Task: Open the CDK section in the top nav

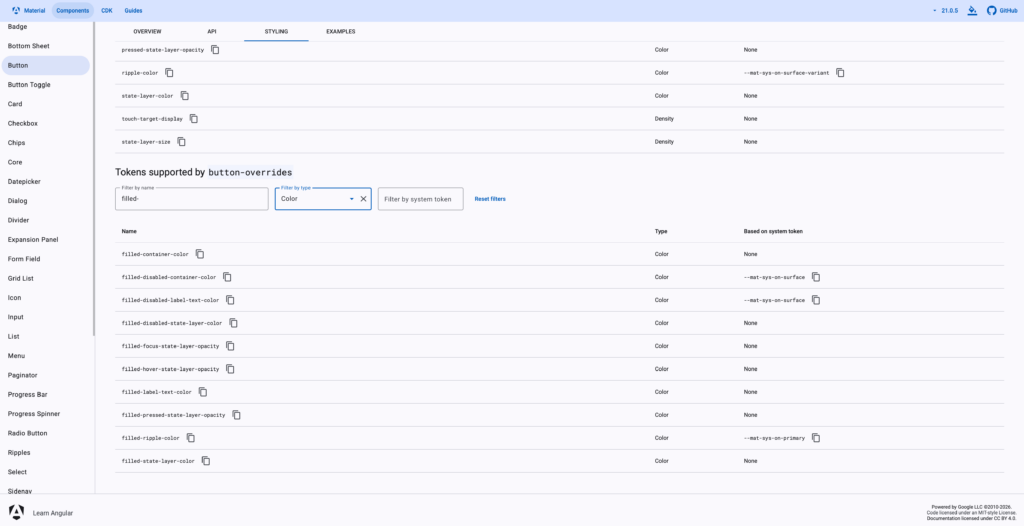Action: pyautogui.click(x=107, y=10)
